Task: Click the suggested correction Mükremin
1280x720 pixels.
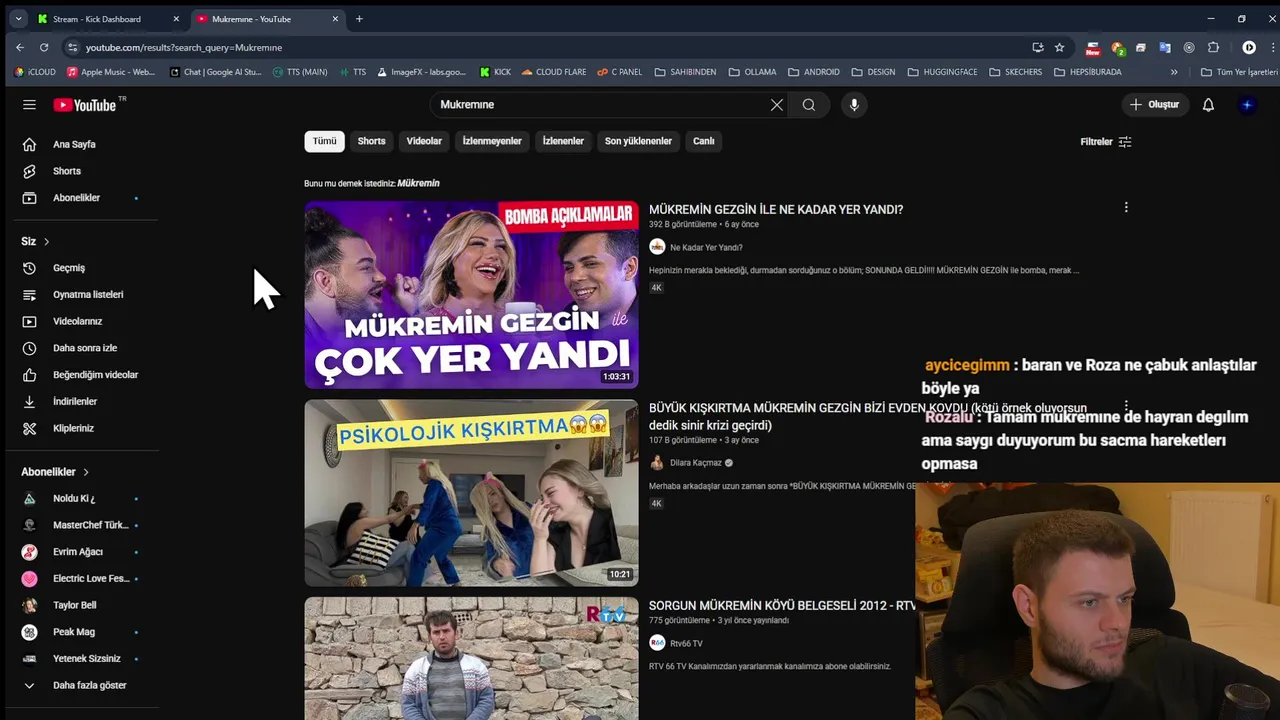Action: point(418,183)
